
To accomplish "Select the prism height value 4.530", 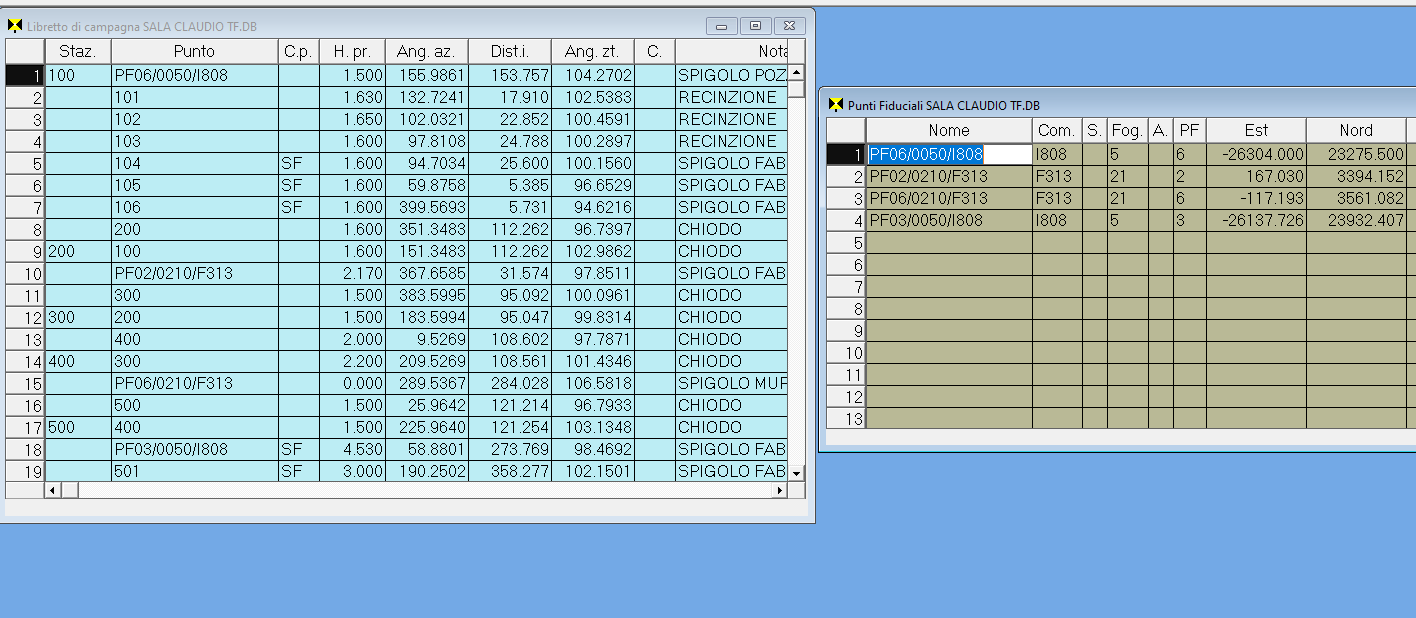I will click(x=352, y=449).
